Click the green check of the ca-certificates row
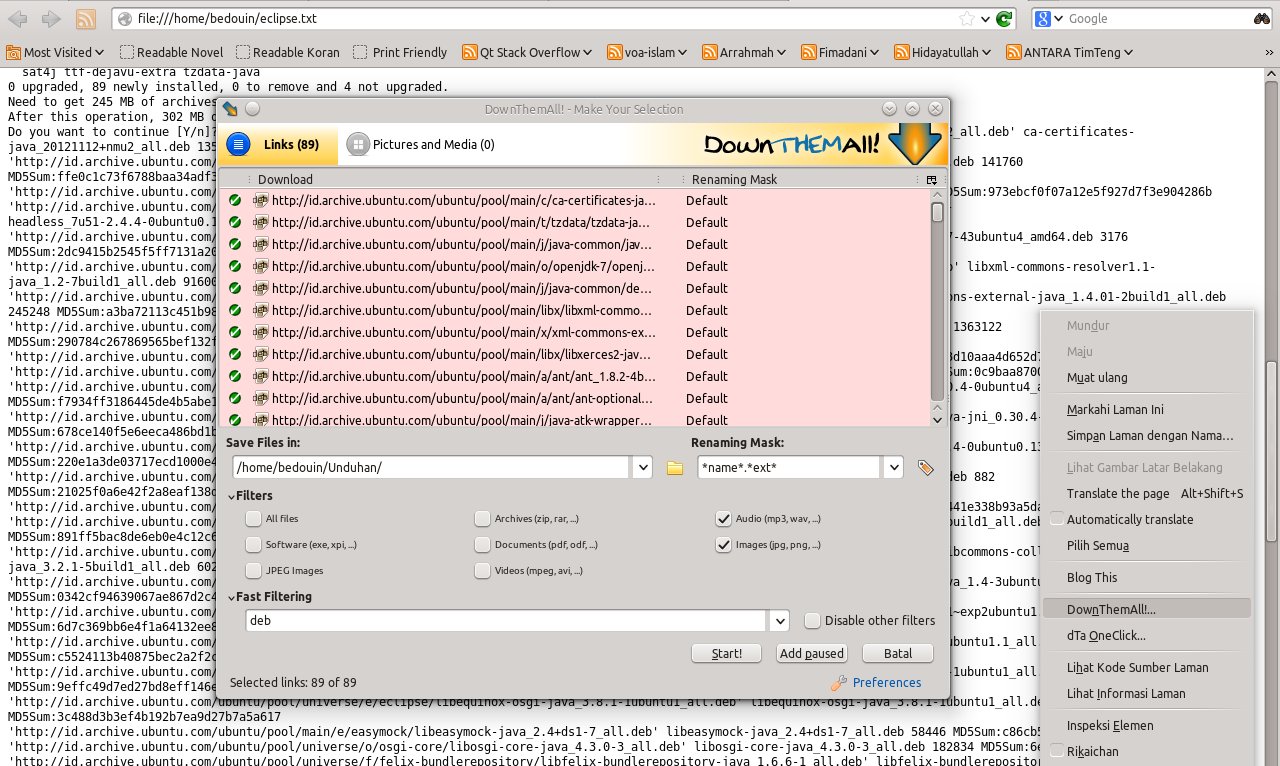Viewport: 1280px width, 766px height. (235, 200)
